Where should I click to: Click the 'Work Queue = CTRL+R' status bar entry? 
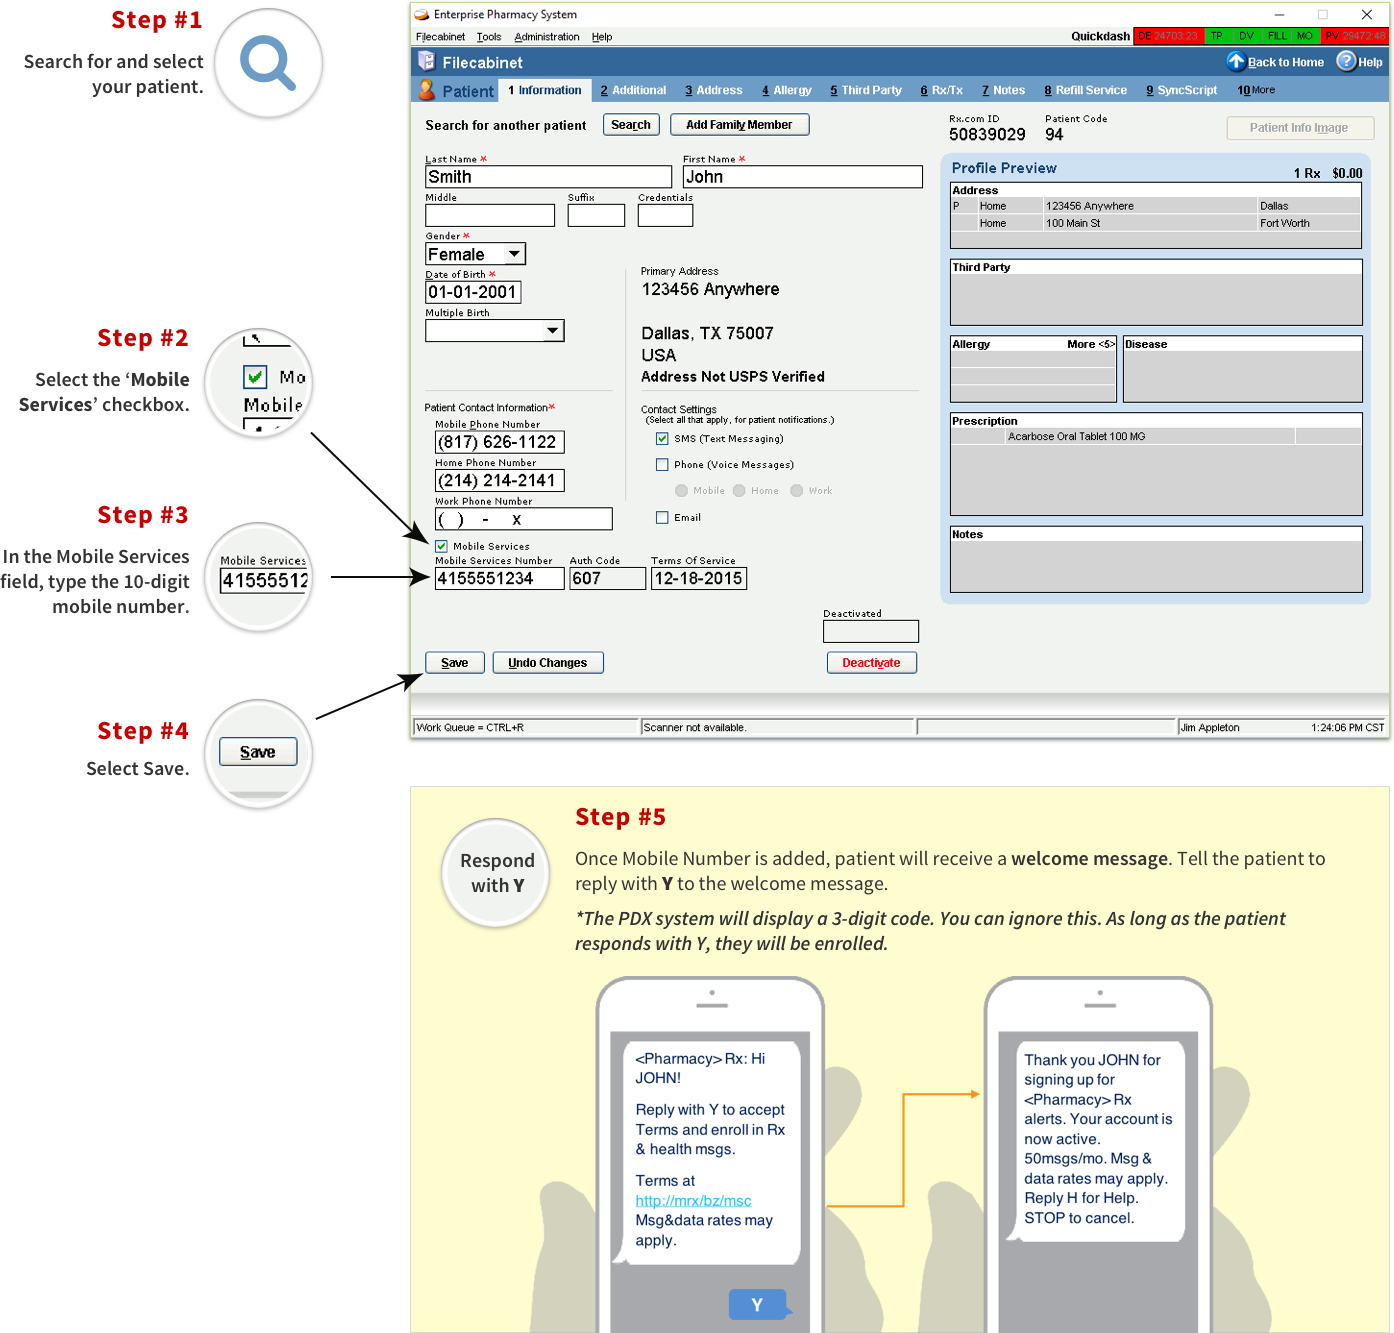point(526,727)
